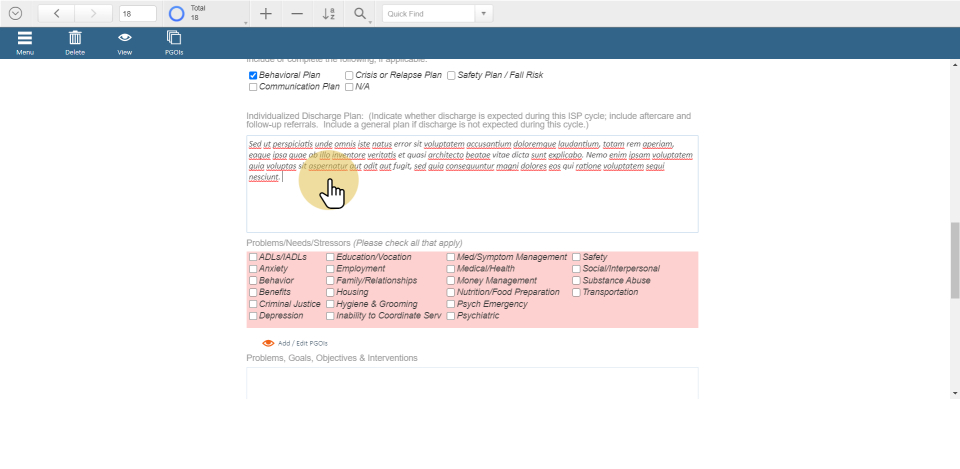Viewport: 960px width, 469px height.
Task: Click the sort records A-Z icon
Action: pos(329,14)
